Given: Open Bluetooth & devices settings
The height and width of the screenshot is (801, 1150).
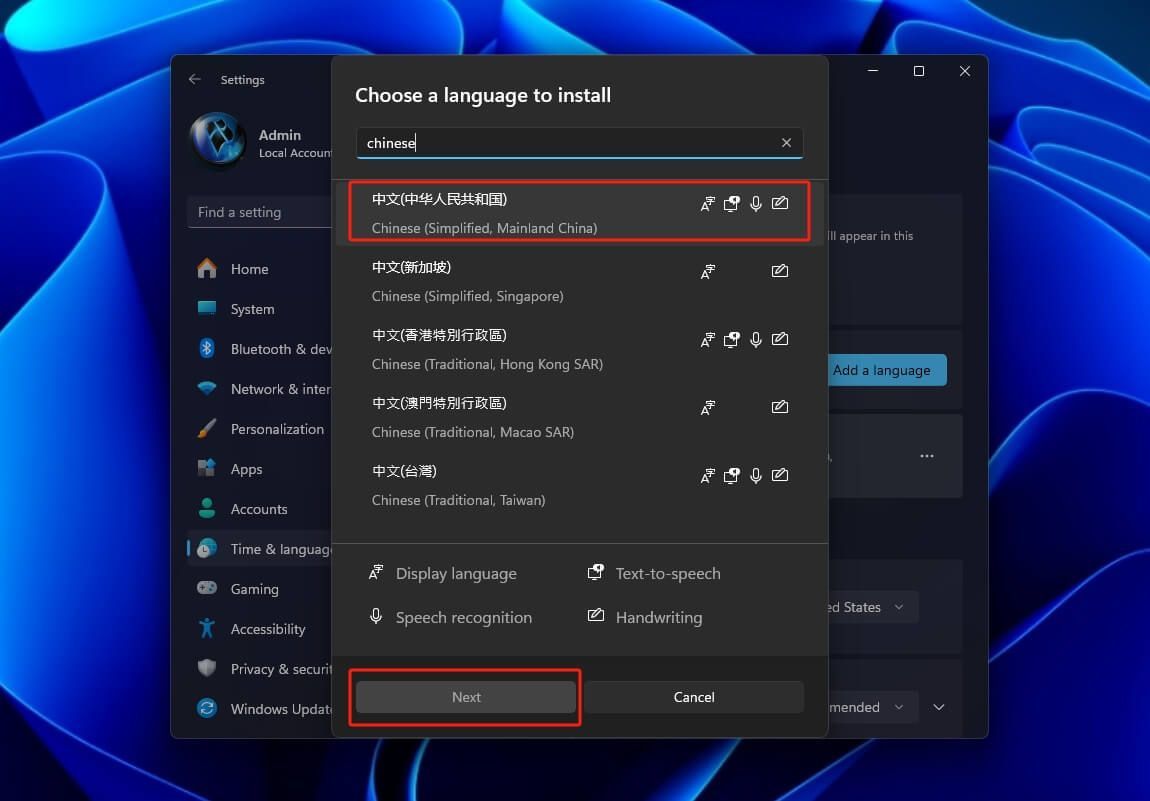Looking at the screenshot, I should (260, 349).
